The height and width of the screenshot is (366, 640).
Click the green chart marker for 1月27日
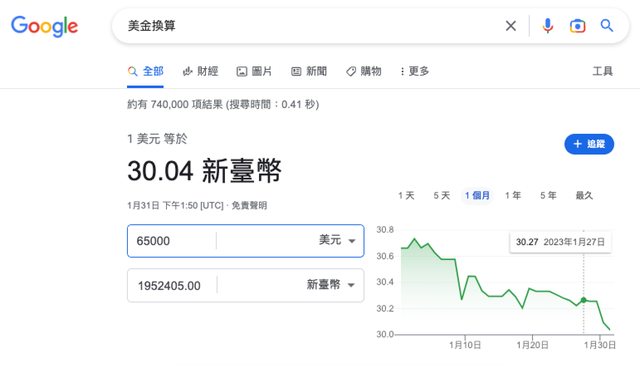click(584, 300)
